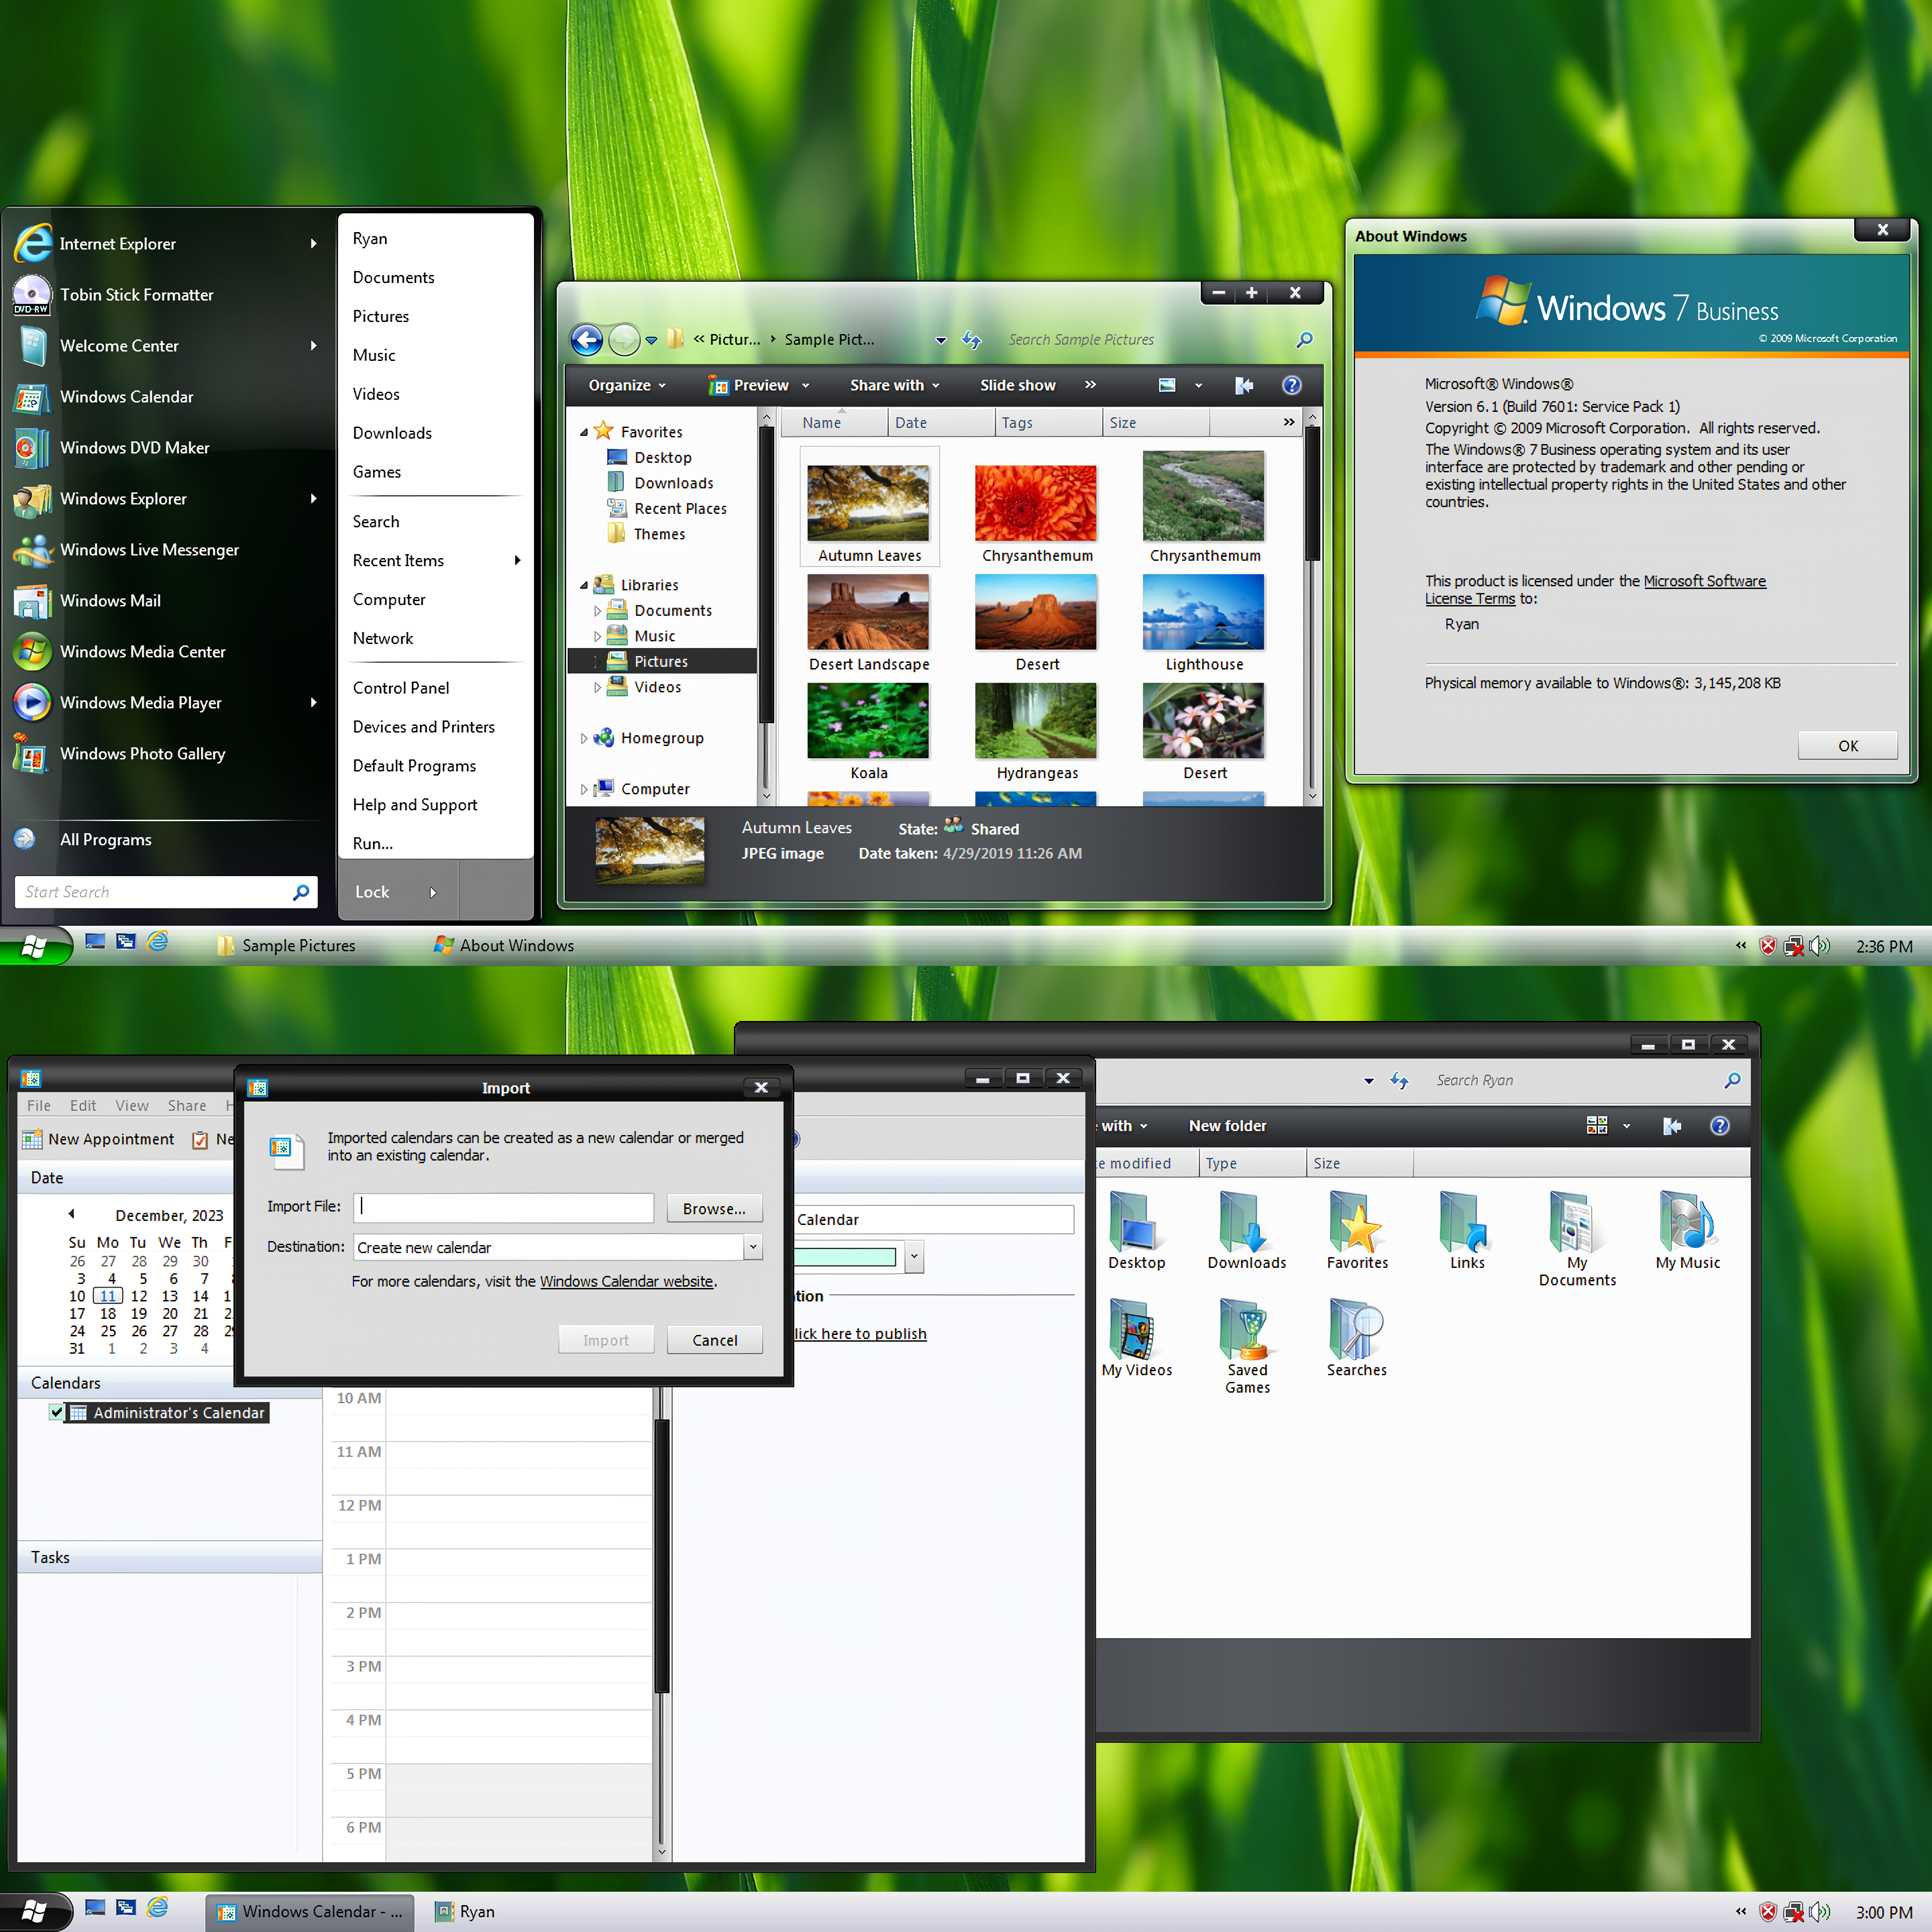Click New Appointment in Windows Calendar toolbar
Viewport: 1932px width, 1932px height.
pyautogui.click(x=99, y=1139)
